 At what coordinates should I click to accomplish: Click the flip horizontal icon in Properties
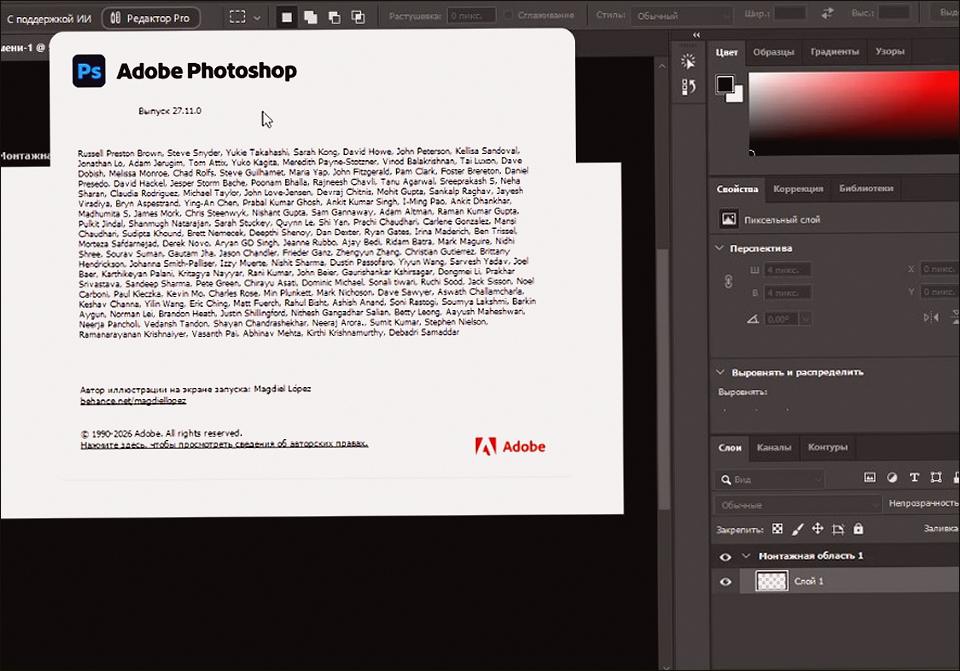click(931, 317)
